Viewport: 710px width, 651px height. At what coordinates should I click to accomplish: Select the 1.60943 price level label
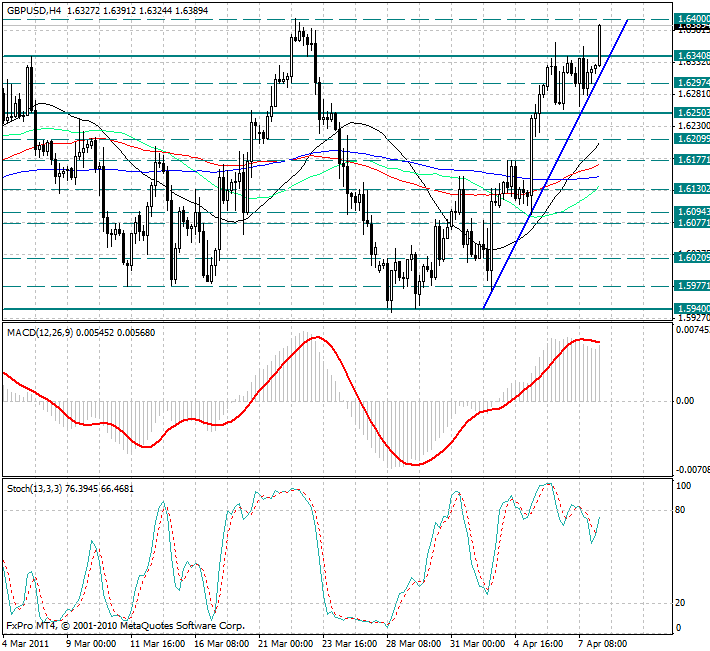point(692,212)
